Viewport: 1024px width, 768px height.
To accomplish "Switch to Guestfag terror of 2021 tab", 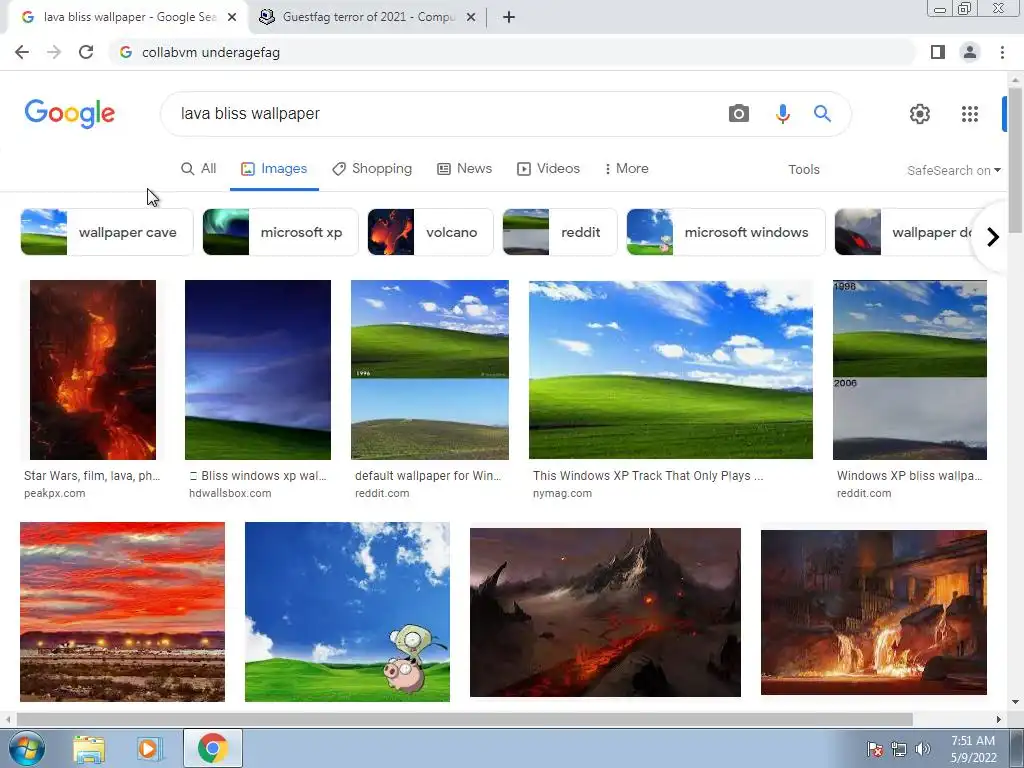I will [369, 17].
